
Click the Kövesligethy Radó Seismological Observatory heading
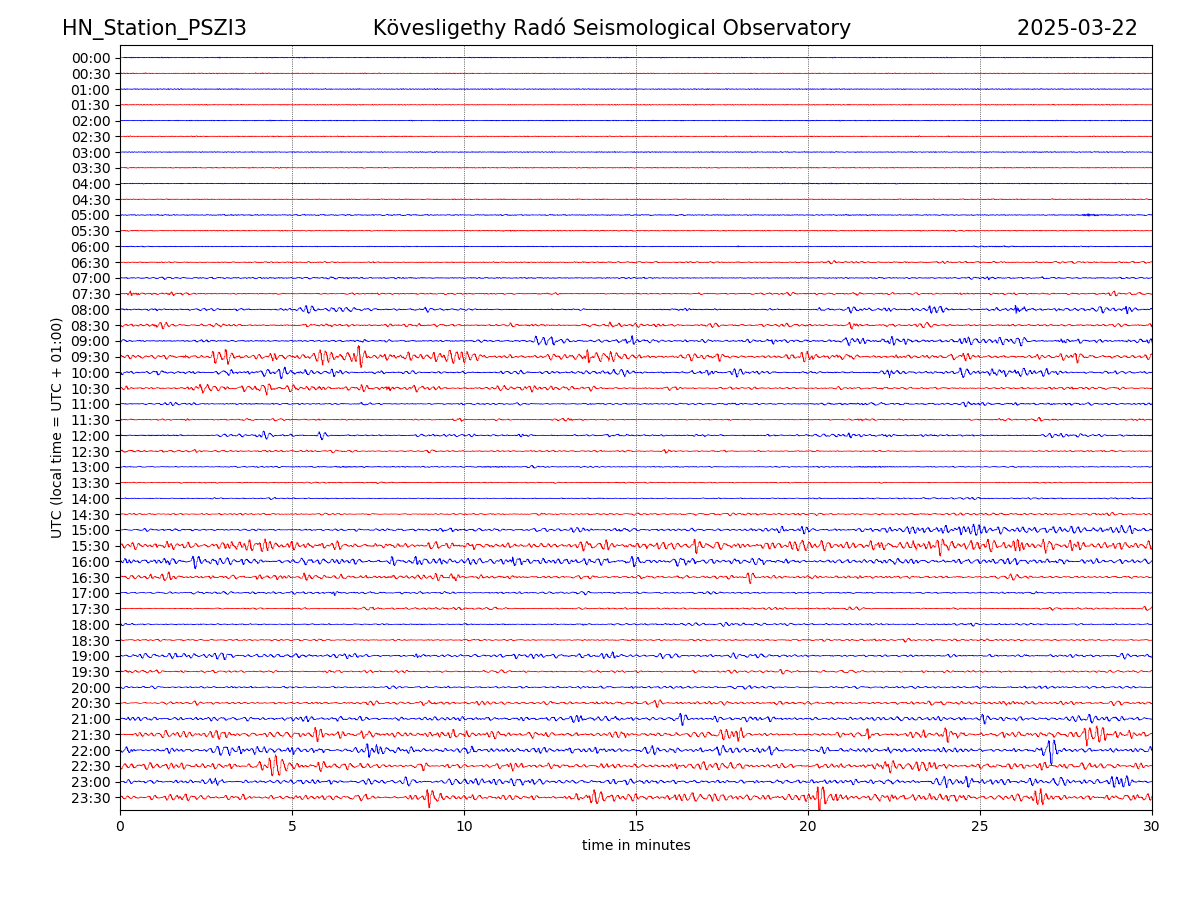tap(611, 28)
